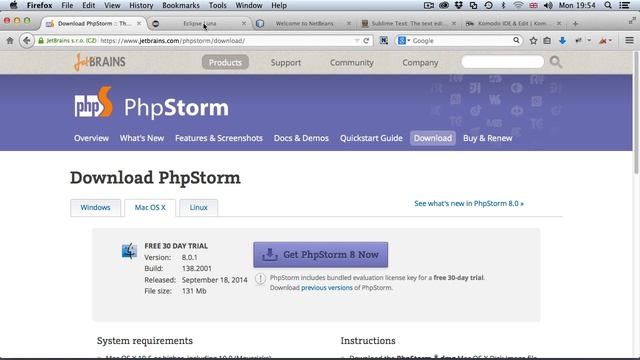Click the Google search input field

[x=461, y=40]
